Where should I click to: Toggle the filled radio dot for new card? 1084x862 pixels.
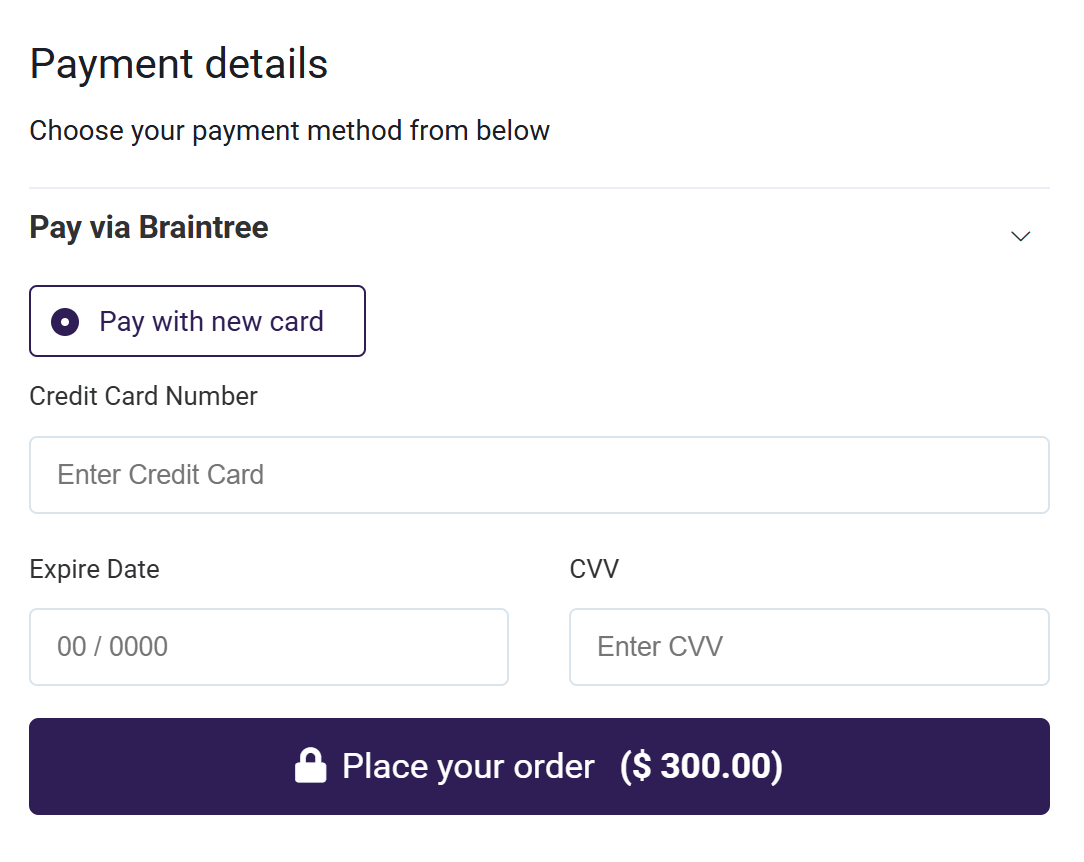tap(65, 321)
